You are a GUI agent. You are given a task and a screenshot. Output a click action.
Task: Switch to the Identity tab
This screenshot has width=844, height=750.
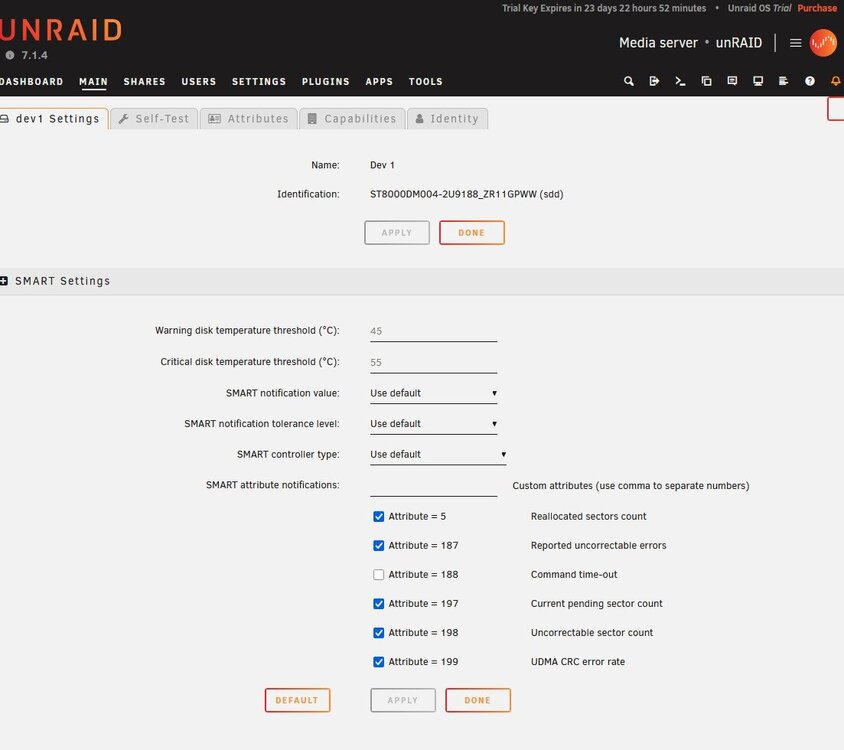pyautogui.click(x=447, y=118)
